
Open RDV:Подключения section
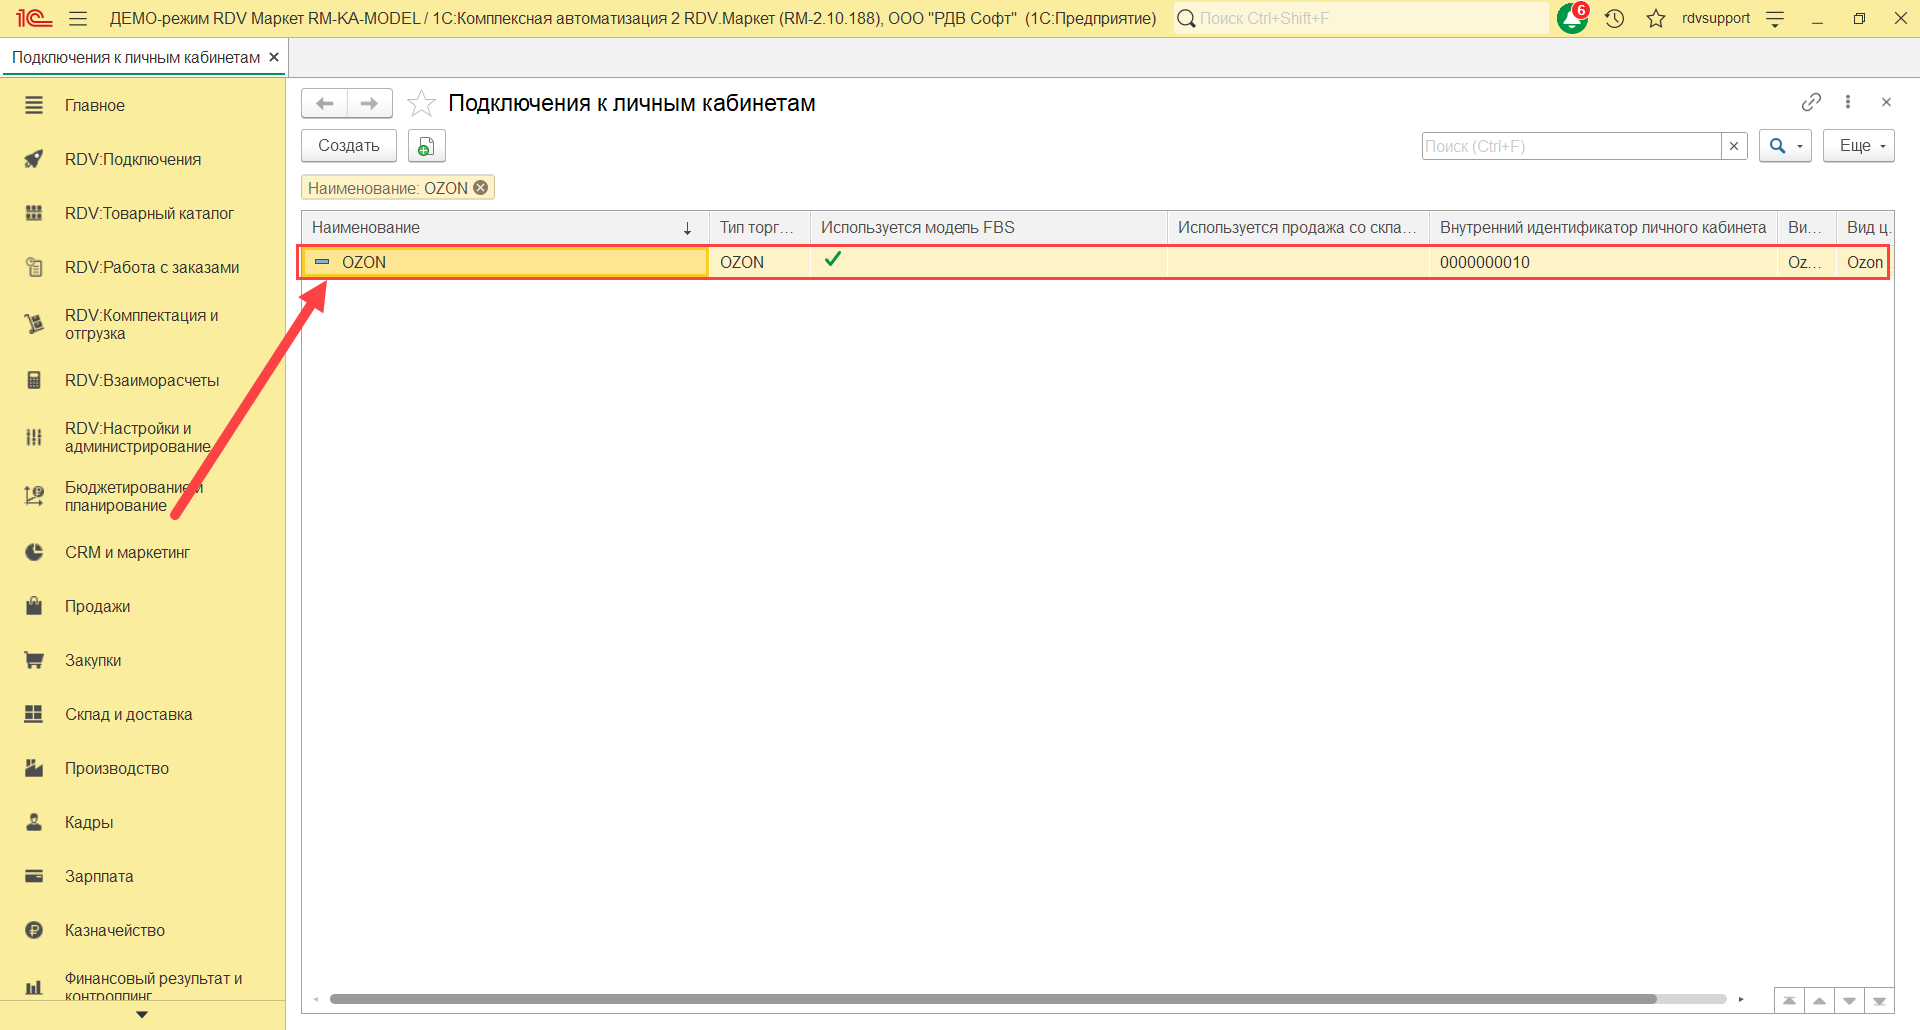click(x=142, y=159)
